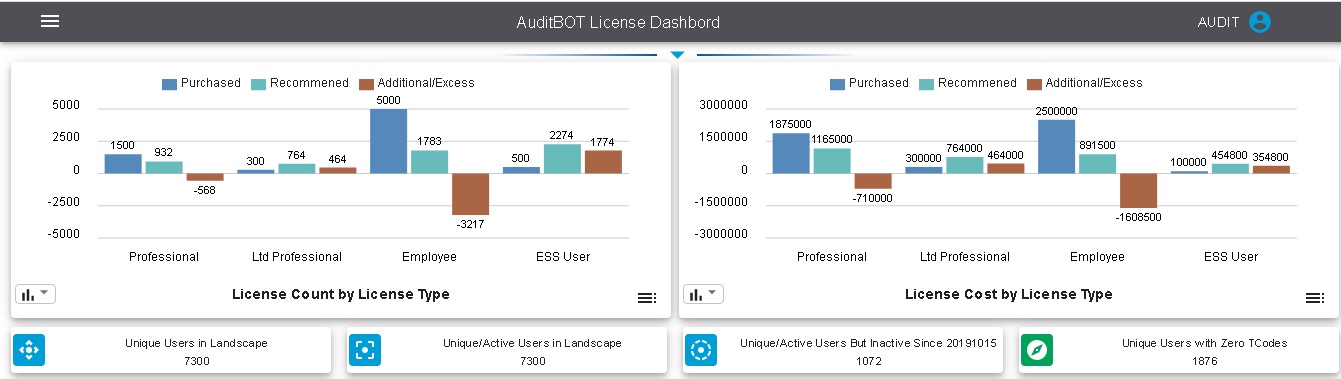Open the hamburger navigation menu
The height and width of the screenshot is (379, 1341).
(50, 21)
